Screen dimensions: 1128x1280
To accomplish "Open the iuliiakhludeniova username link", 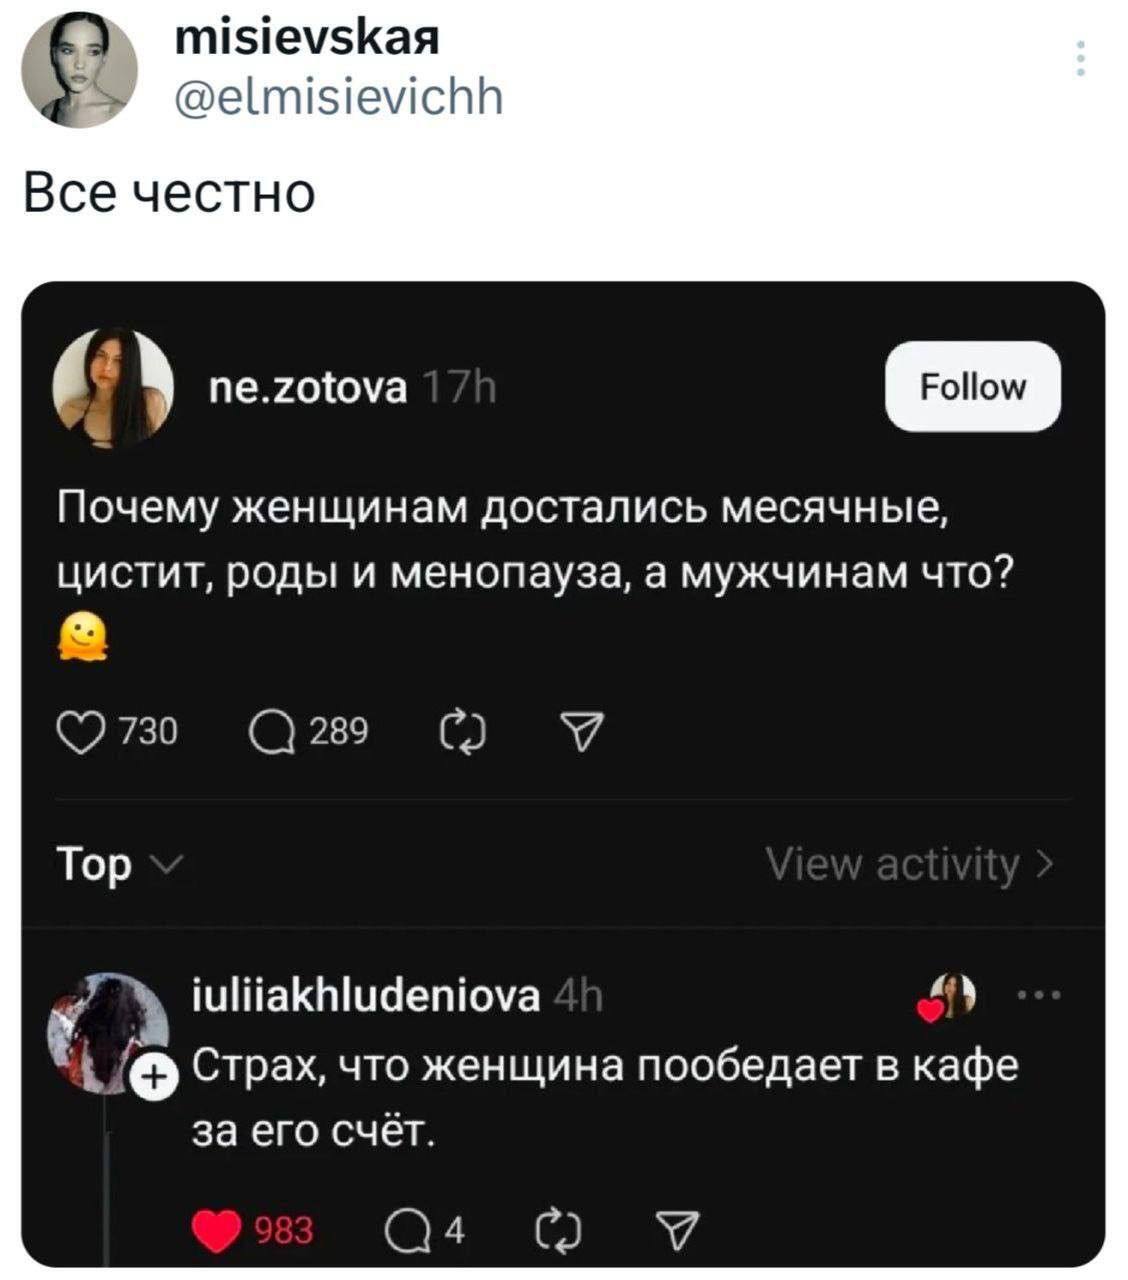I will click(365, 996).
